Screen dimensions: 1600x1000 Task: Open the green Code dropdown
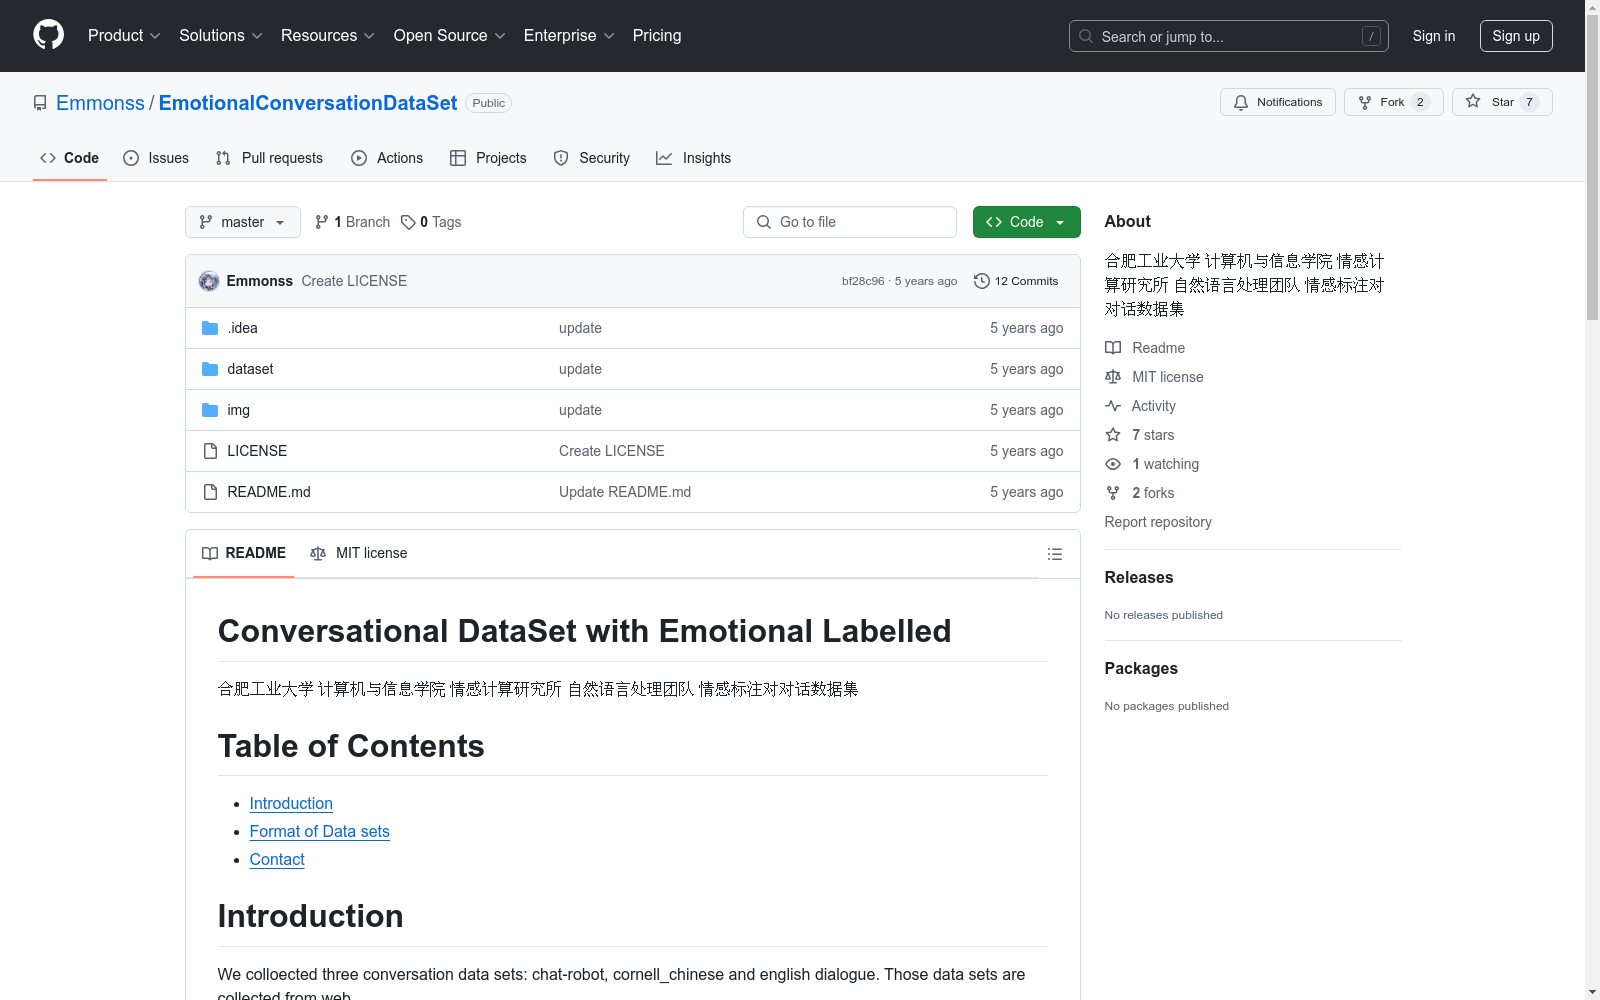[x=1026, y=222]
